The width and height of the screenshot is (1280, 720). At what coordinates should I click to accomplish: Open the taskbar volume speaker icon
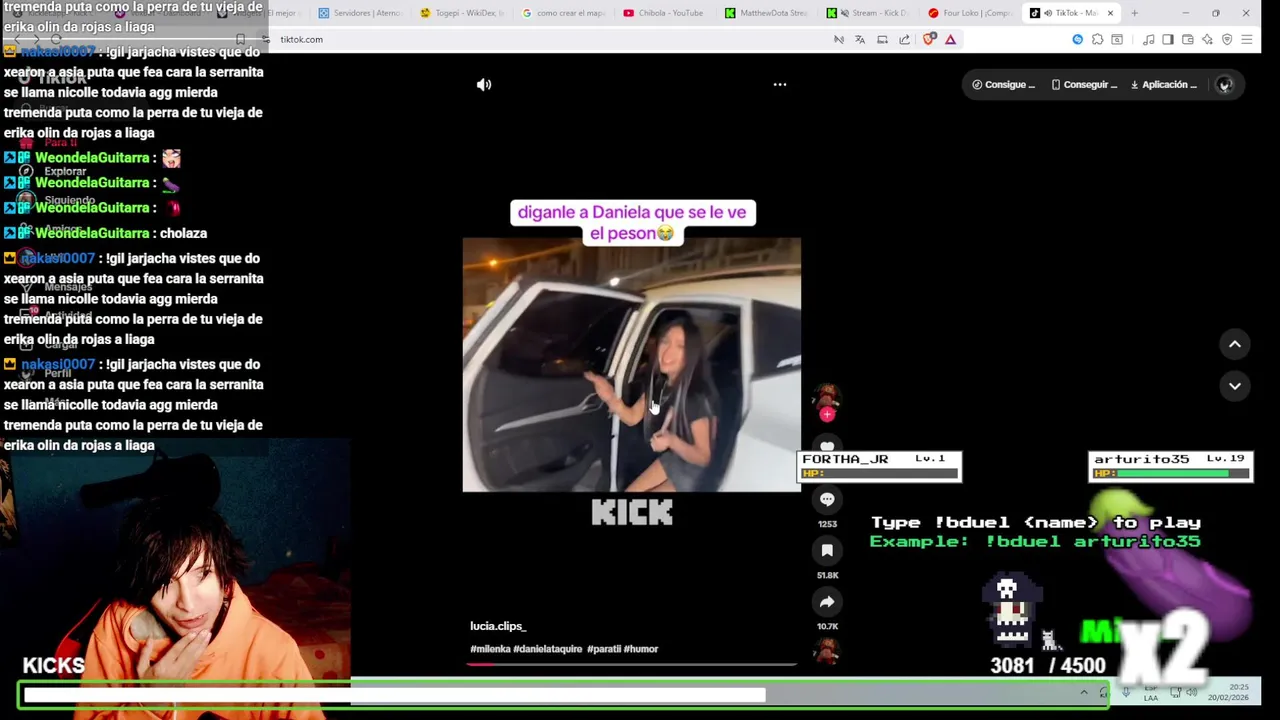pyautogui.click(x=1193, y=692)
